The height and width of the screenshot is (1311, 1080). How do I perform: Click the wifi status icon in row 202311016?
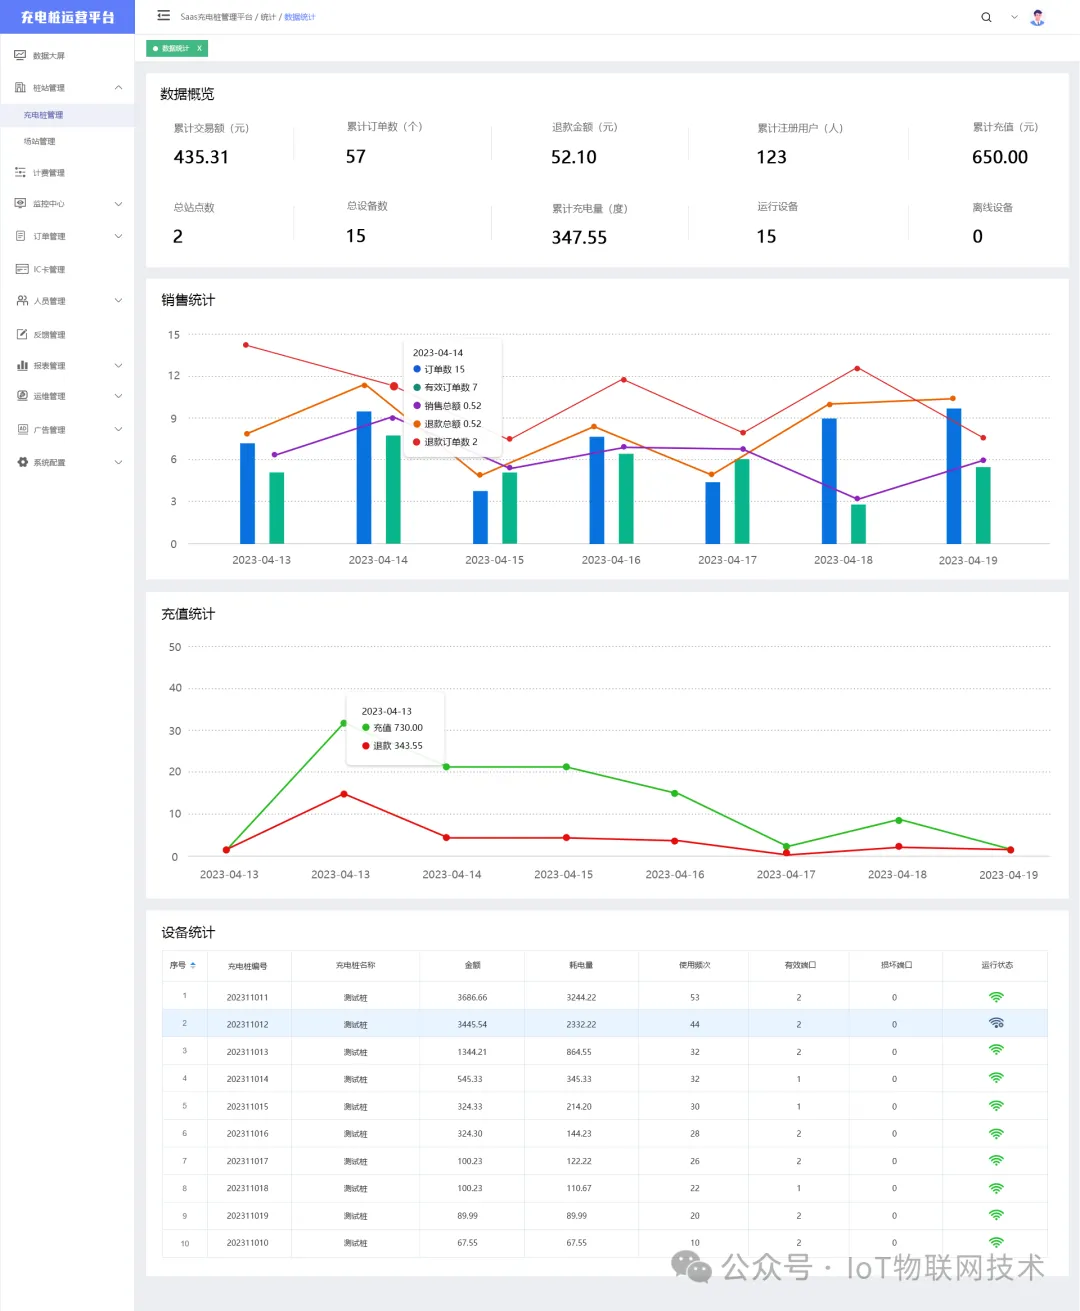[996, 1133]
